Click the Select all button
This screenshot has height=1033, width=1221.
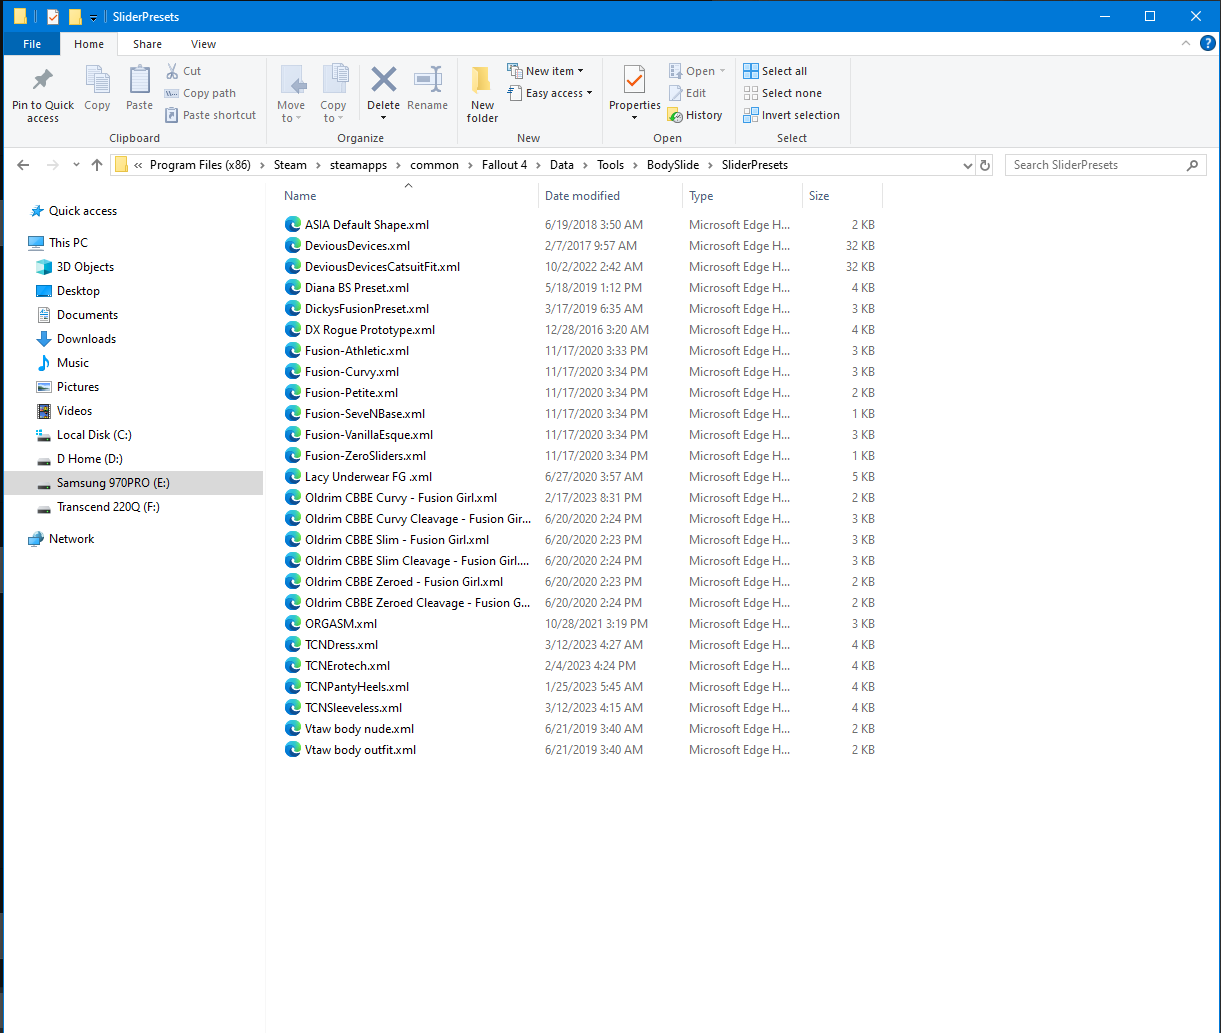(x=775, y=71)
